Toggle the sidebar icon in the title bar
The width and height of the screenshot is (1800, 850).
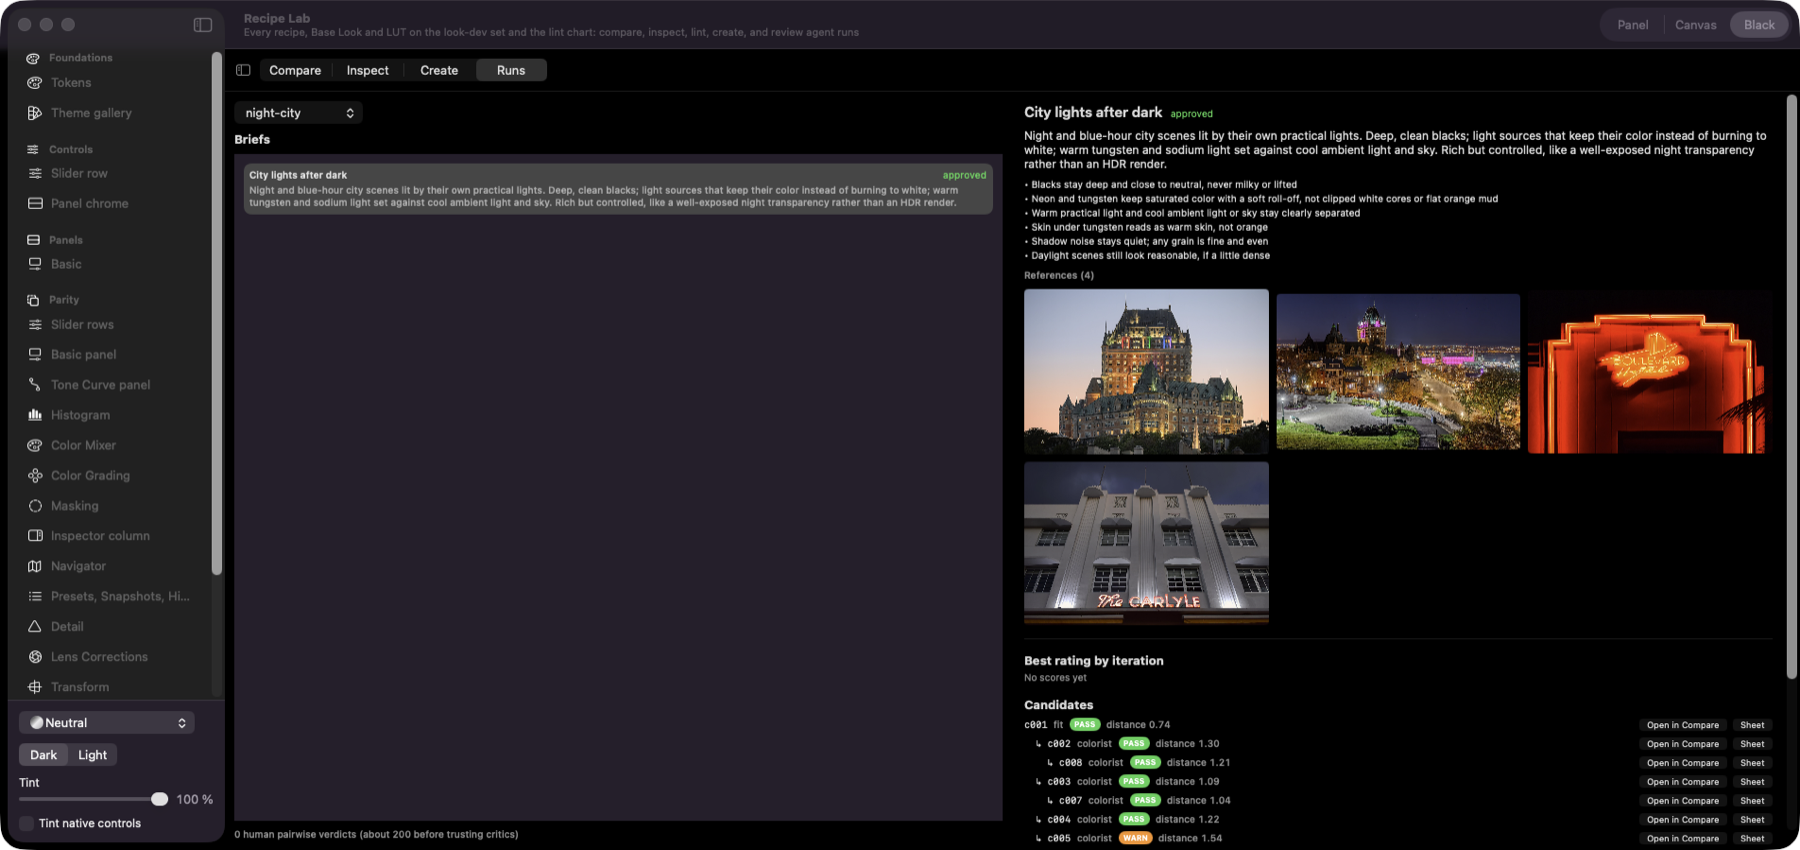point(203,24)
